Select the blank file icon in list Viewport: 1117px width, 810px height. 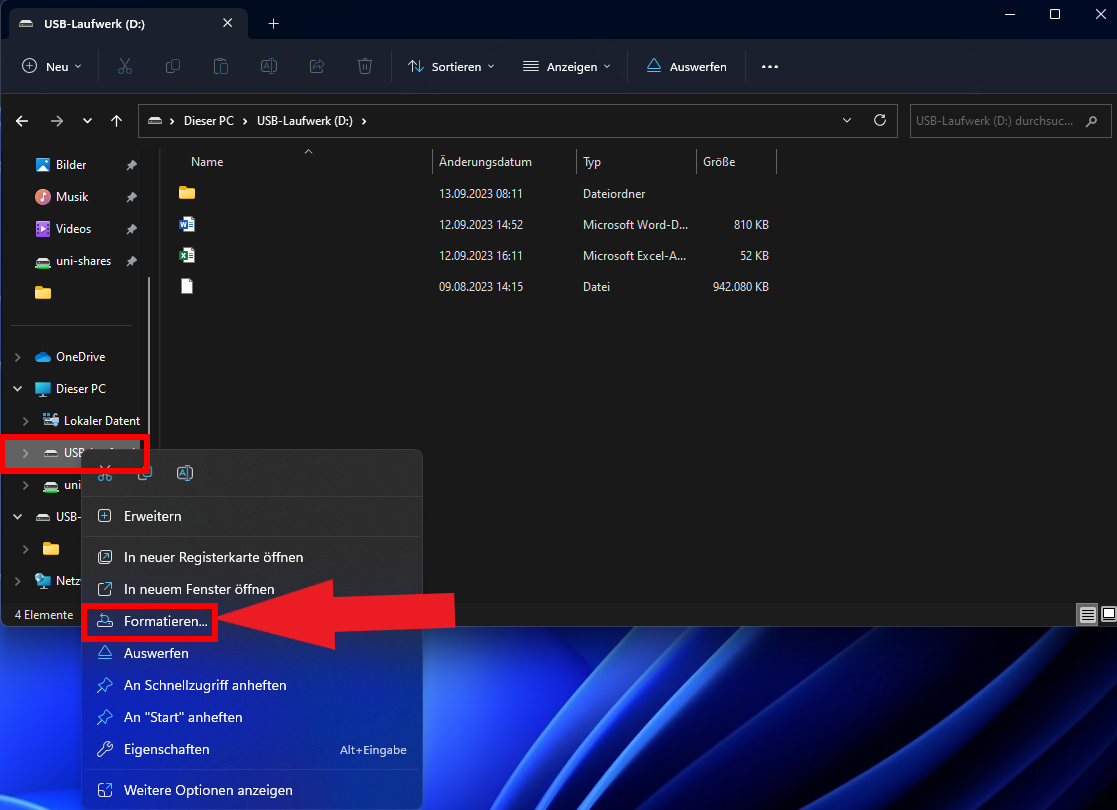point(187,286)
